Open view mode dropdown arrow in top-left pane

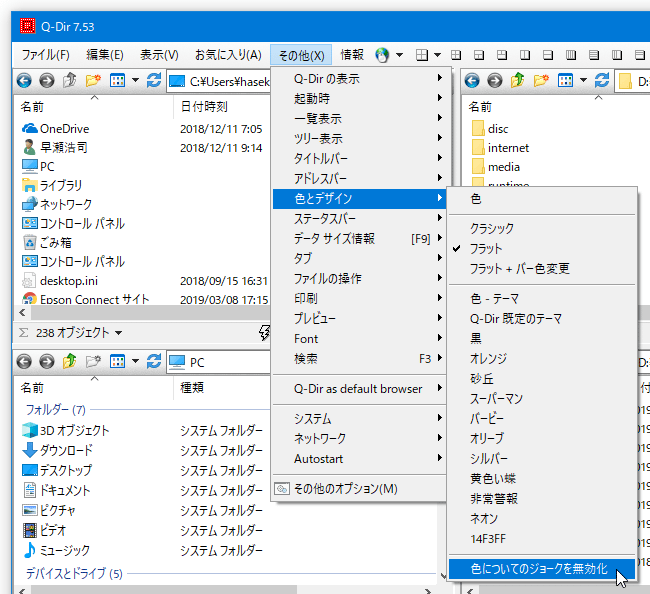point(135,80)
